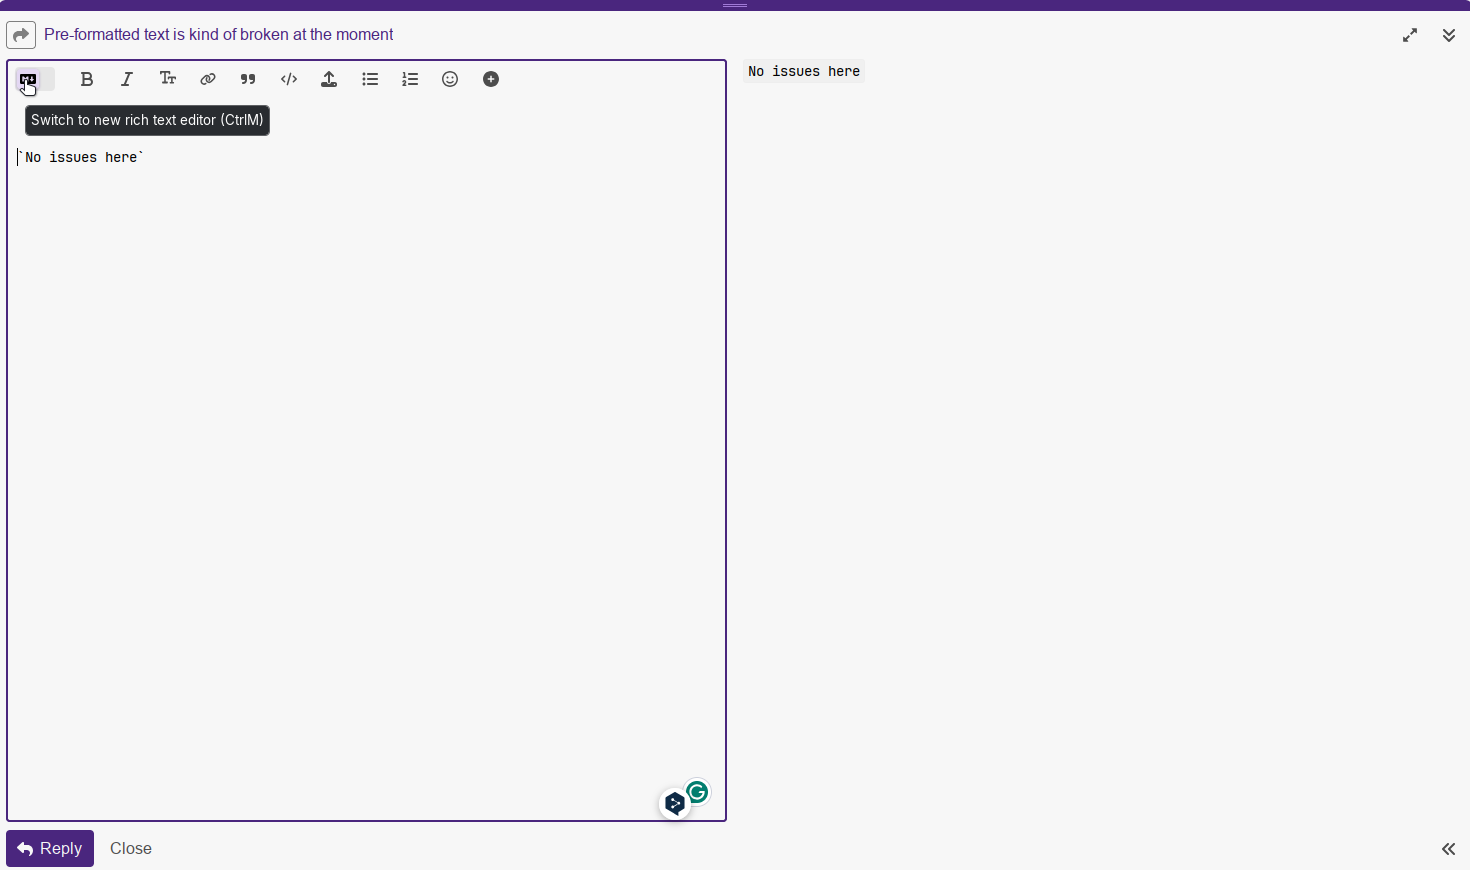Hide the preview pane with the double chevron left
This screenshot has height=870, width=1470.
[x=1448, y=849]
